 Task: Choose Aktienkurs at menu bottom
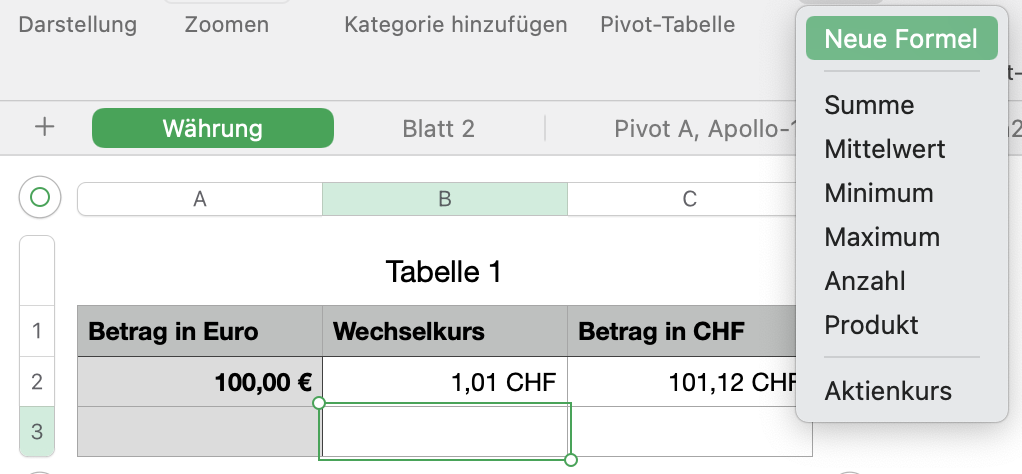[x=888, y=391]
